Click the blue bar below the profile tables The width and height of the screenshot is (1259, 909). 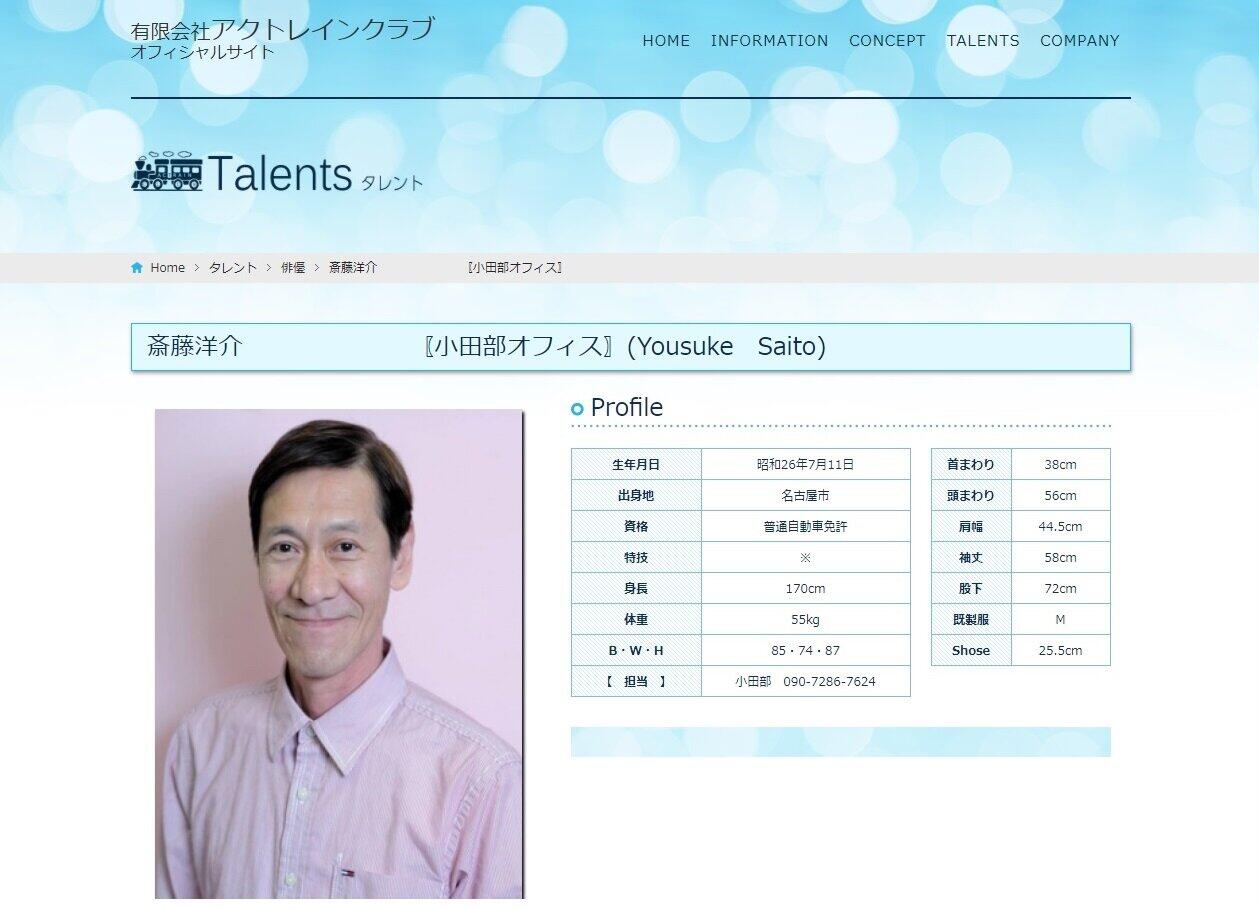click(840, 742)
